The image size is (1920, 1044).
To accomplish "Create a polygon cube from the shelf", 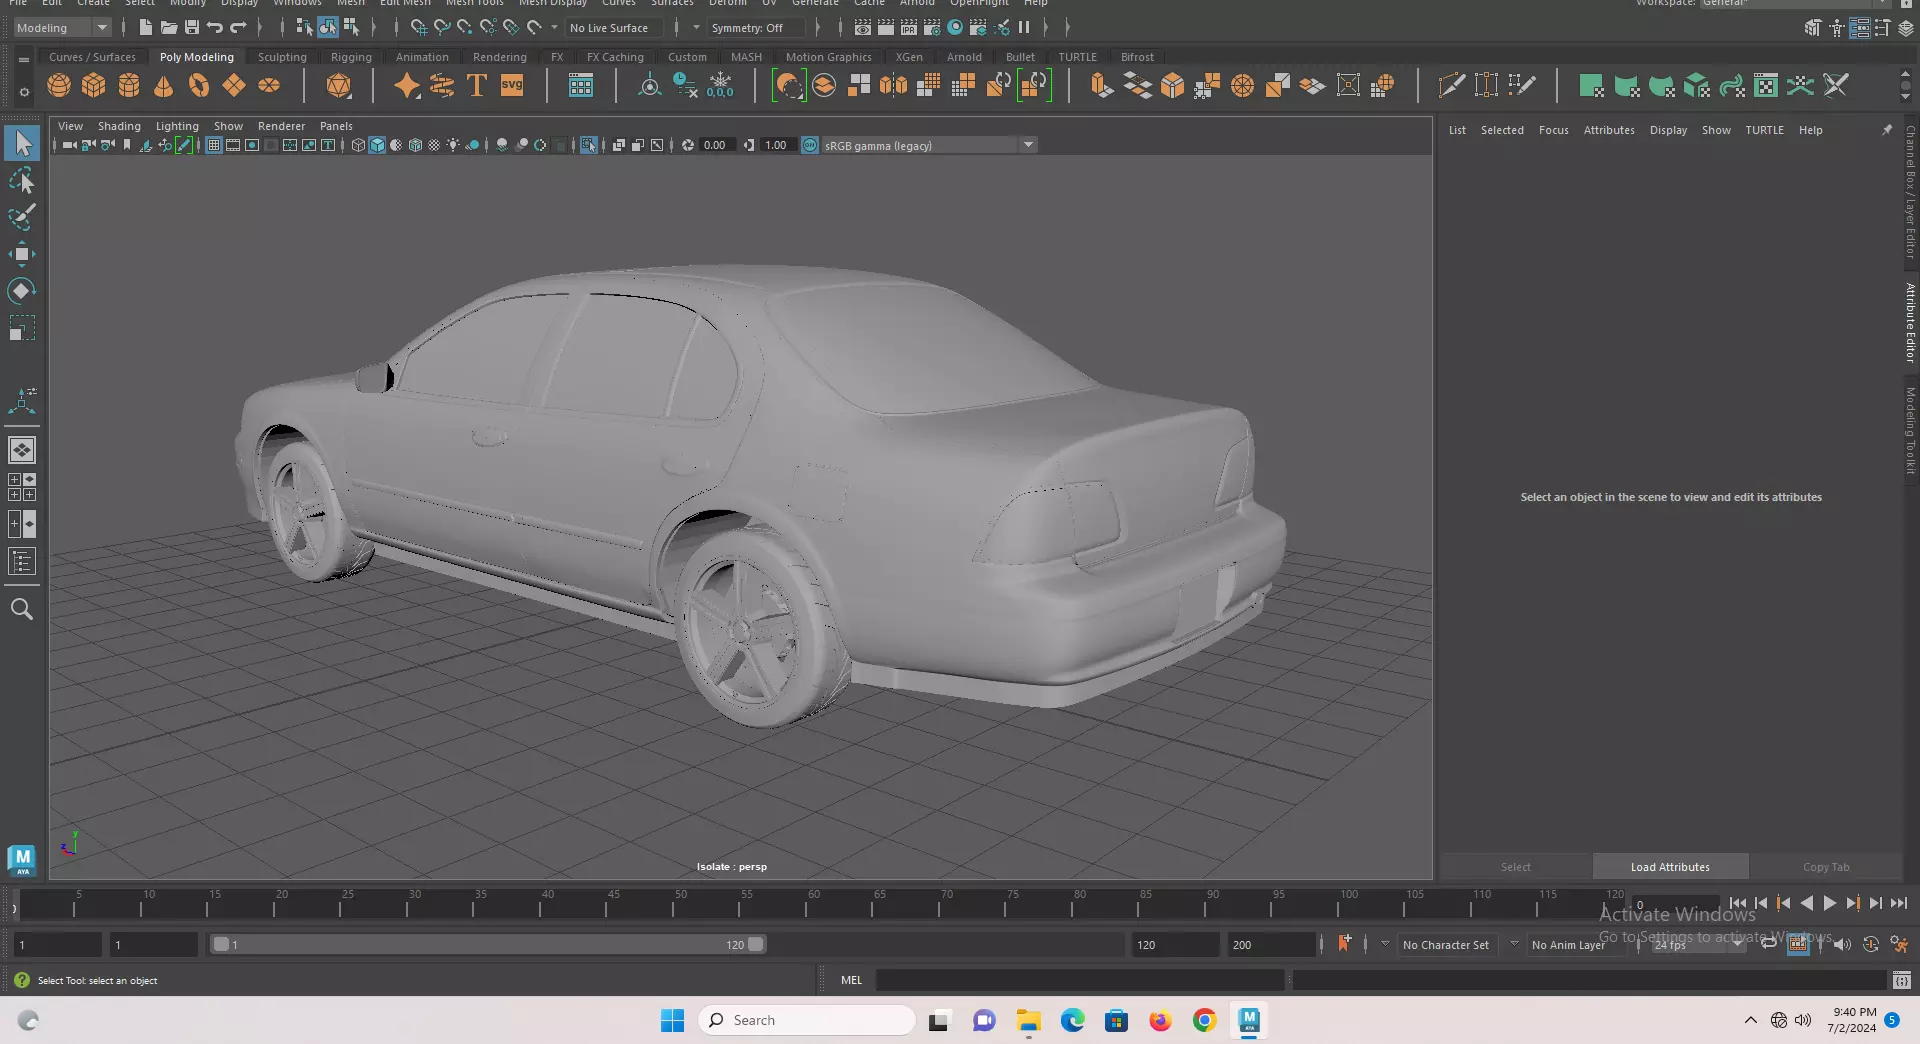I will pos(94,86).
